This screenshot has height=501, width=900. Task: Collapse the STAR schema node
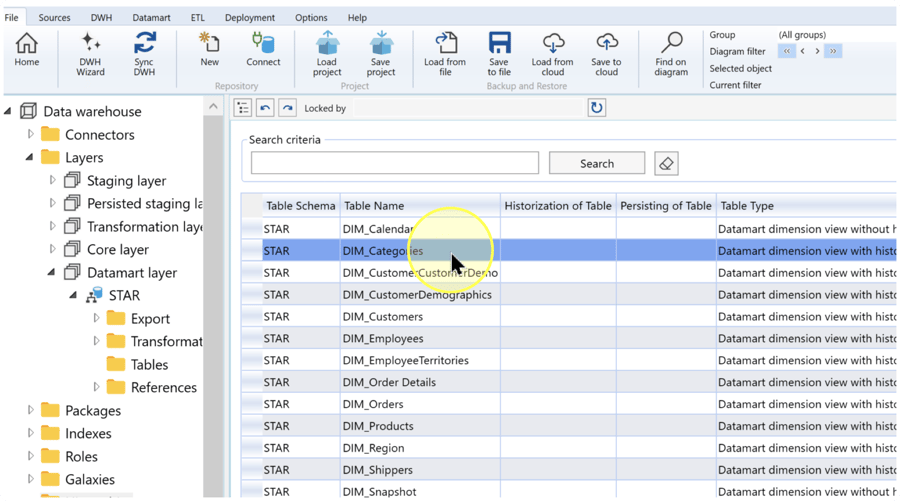coord(73,295)
